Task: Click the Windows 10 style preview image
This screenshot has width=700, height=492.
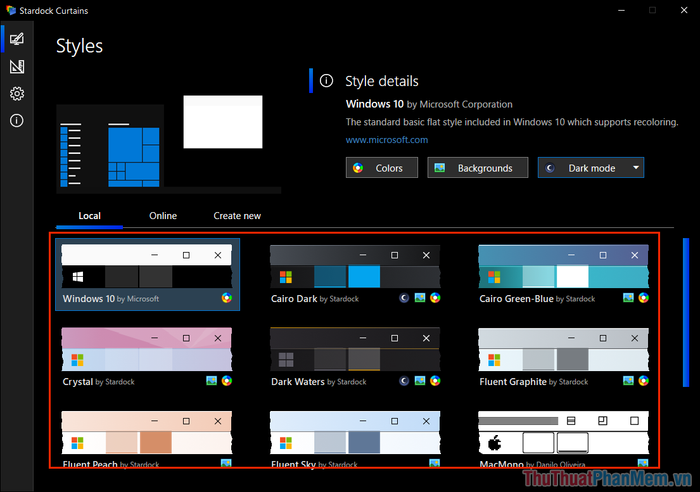Action: [x=168, y=144]
